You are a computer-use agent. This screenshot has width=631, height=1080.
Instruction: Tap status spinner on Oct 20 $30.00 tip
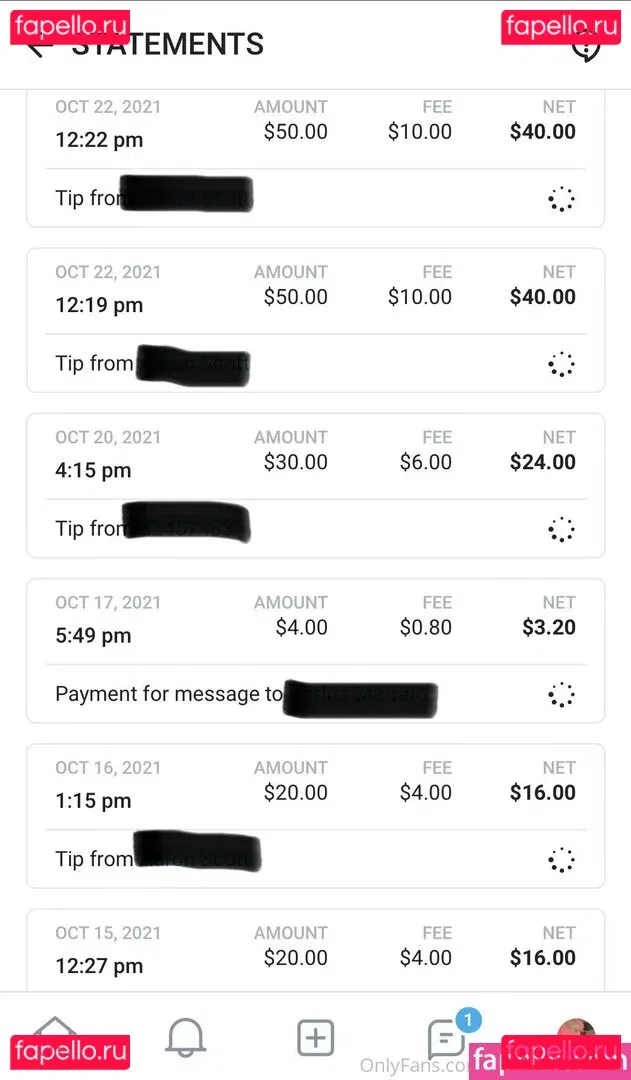coord(562,529)
